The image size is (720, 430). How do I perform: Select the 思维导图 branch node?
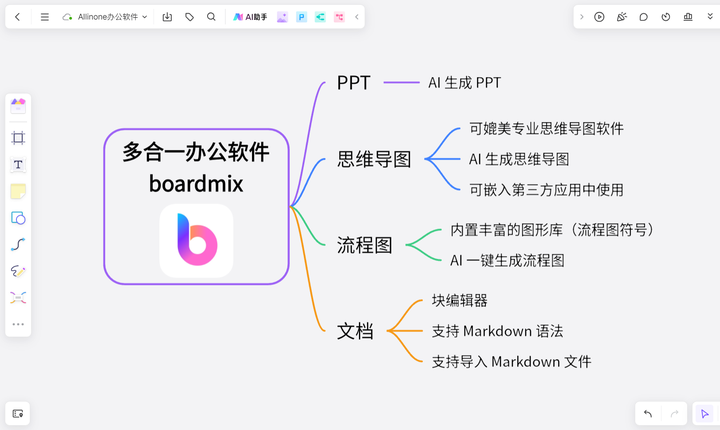pos(374,159)
